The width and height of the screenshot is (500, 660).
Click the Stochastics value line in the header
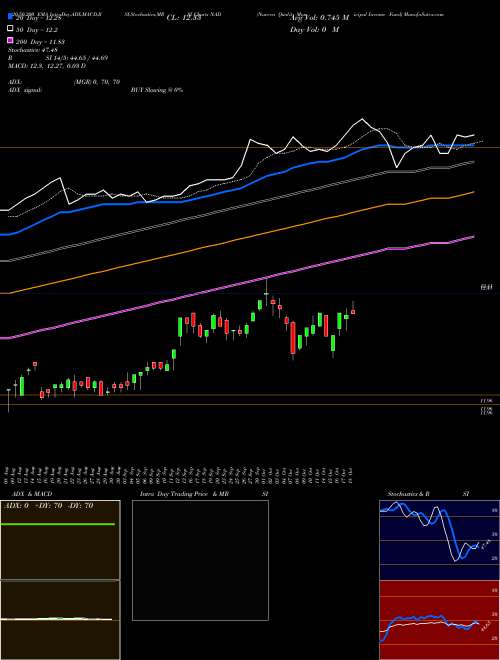tap(33, 50)
